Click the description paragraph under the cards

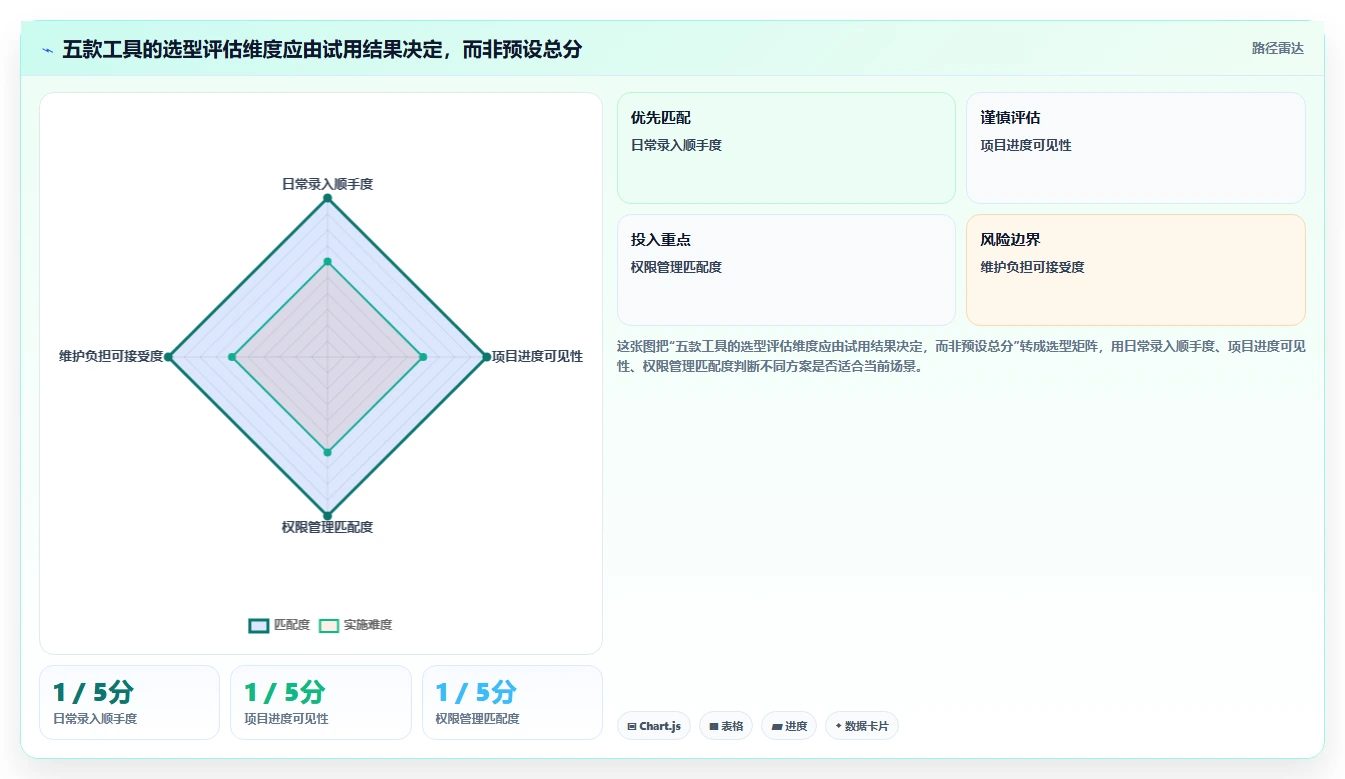(x=961, y=356)
